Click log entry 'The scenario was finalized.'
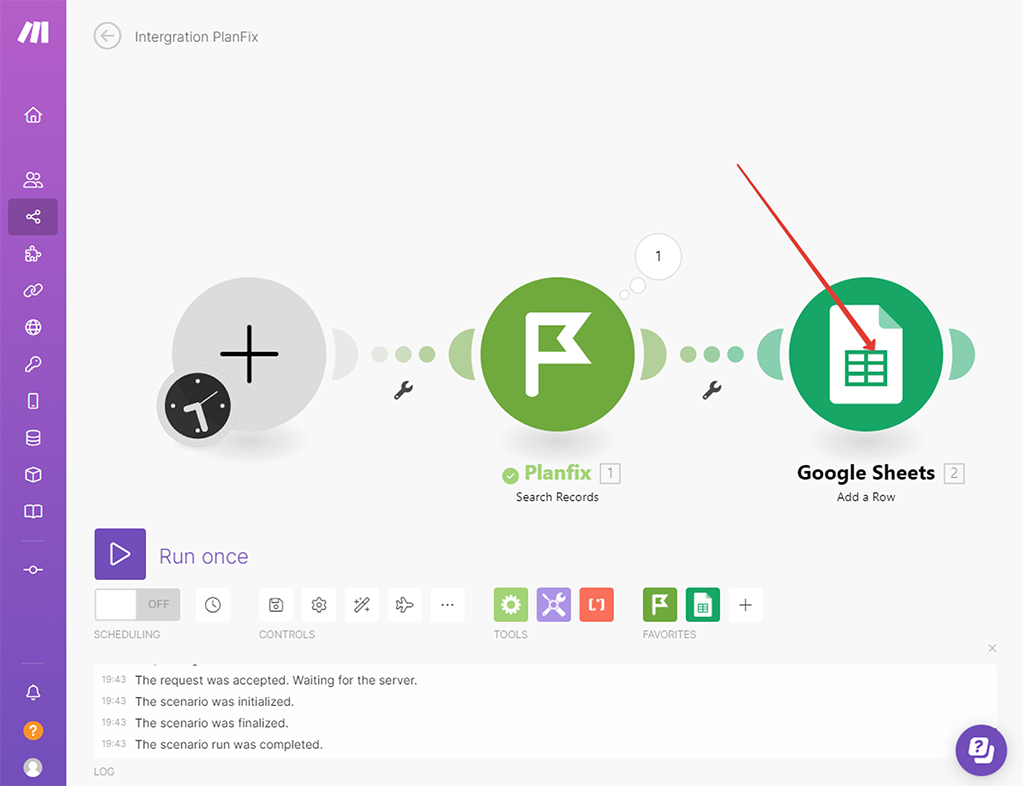1024x786 pixels. click(x=212, y=723)
